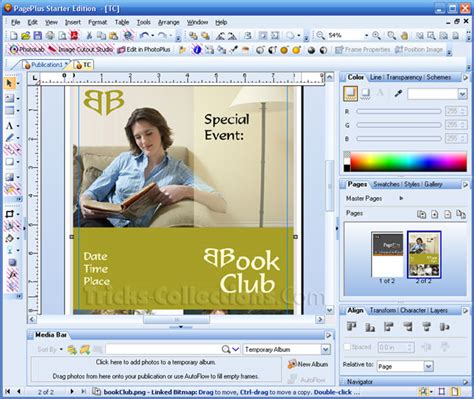Switch to the Character tab
The width and height of the screenshot is (474, 399).
pos(413,311)
